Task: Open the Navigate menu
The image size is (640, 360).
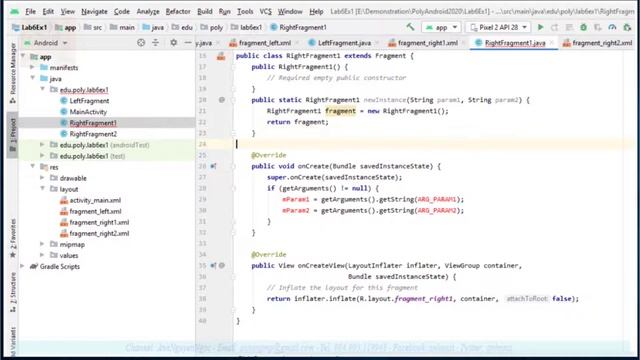Action: point(94,11)
